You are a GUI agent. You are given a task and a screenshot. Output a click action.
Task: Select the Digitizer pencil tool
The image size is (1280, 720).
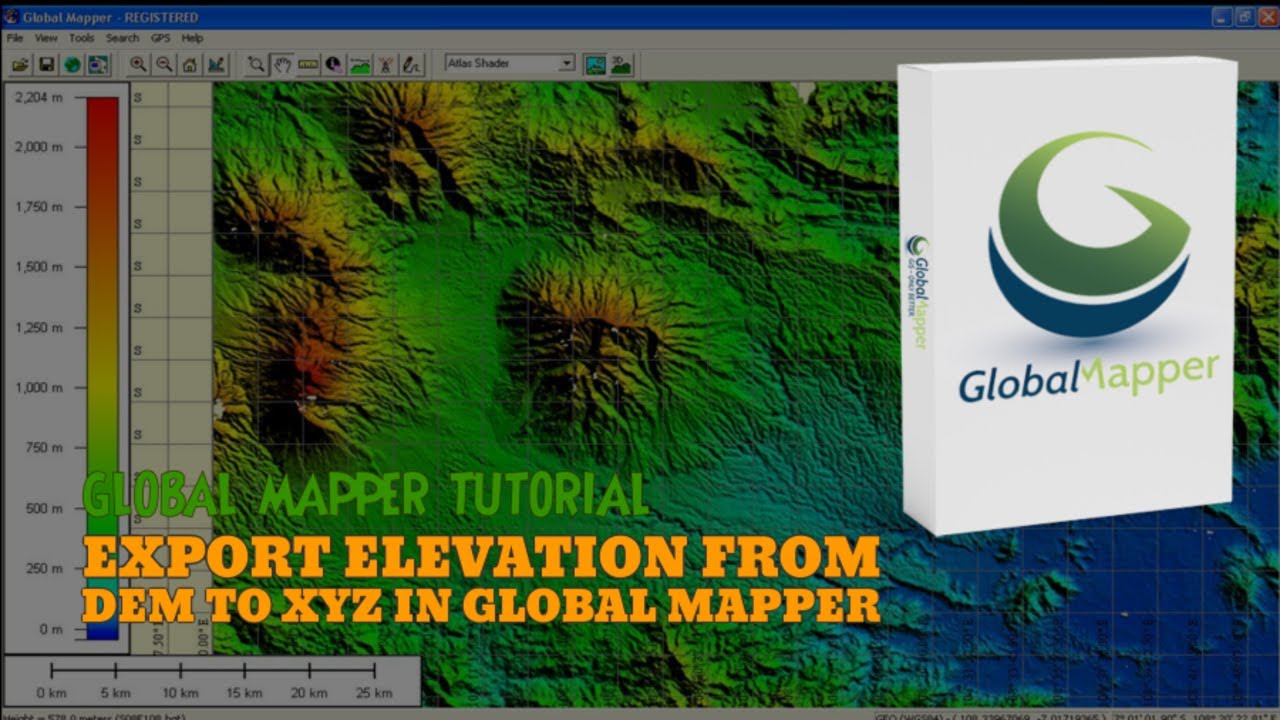pos(412,64)
